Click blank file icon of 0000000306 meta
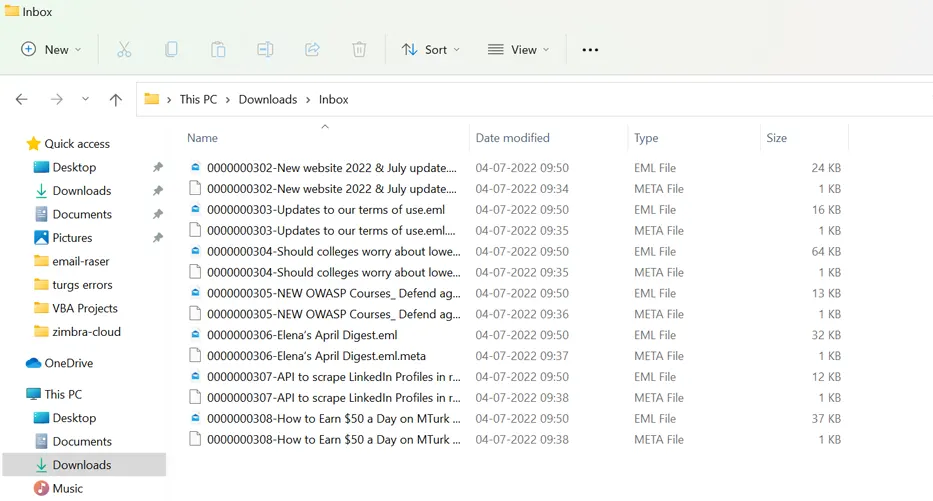 pos(195,355)
